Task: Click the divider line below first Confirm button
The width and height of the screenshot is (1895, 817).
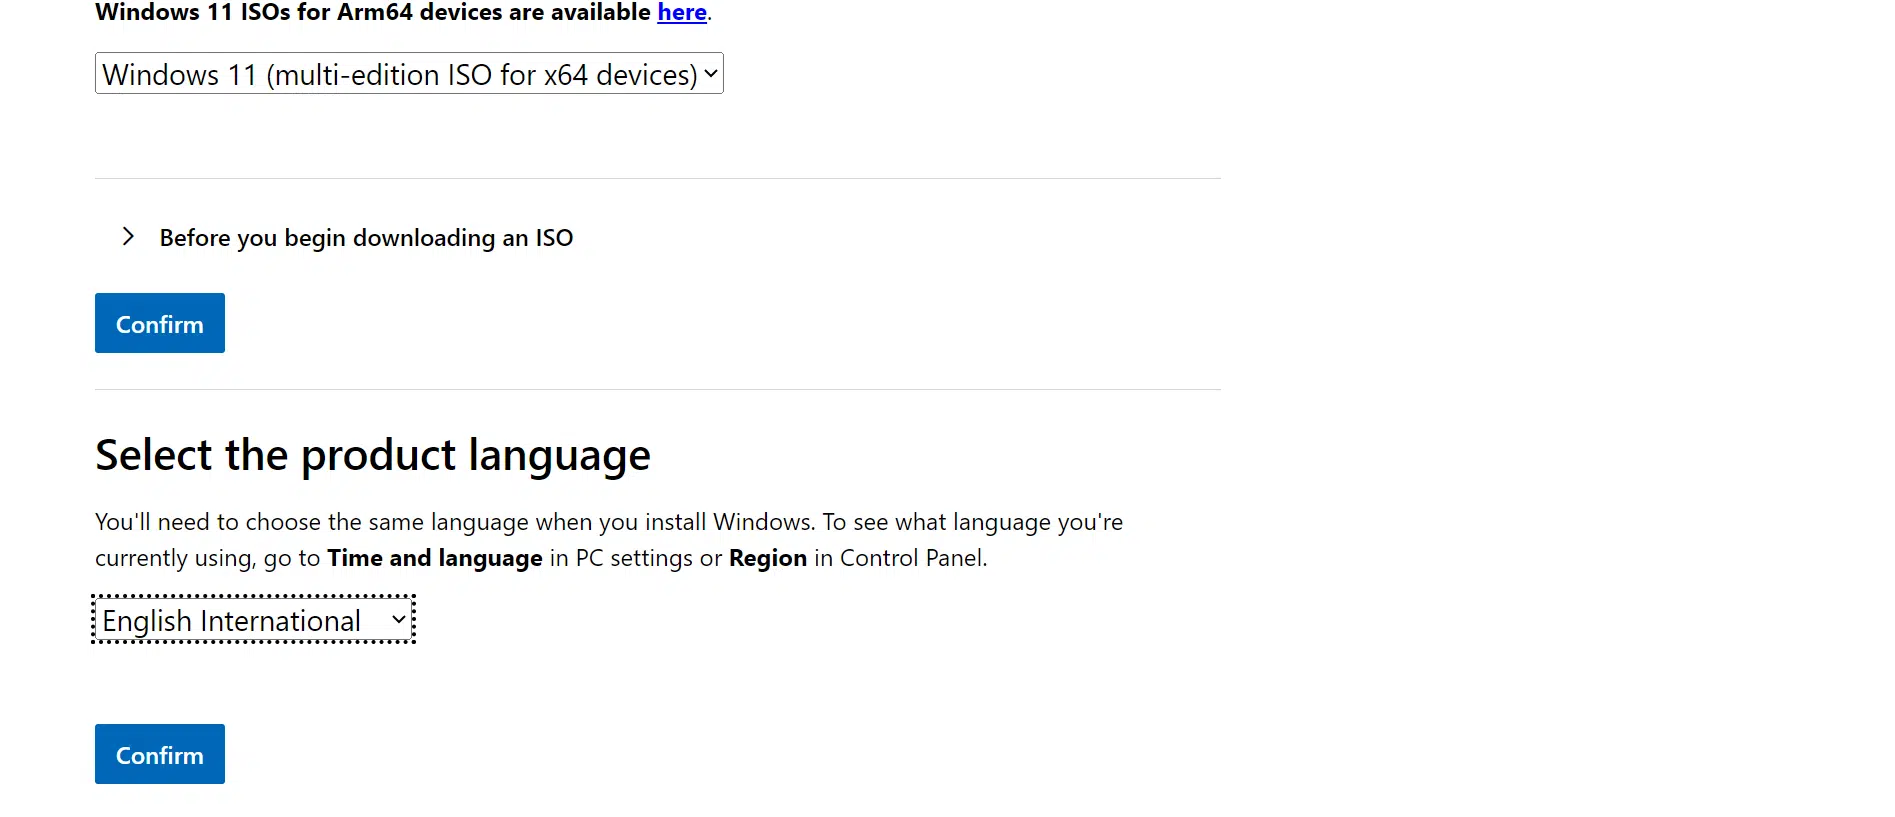Action: pos(657,390)
